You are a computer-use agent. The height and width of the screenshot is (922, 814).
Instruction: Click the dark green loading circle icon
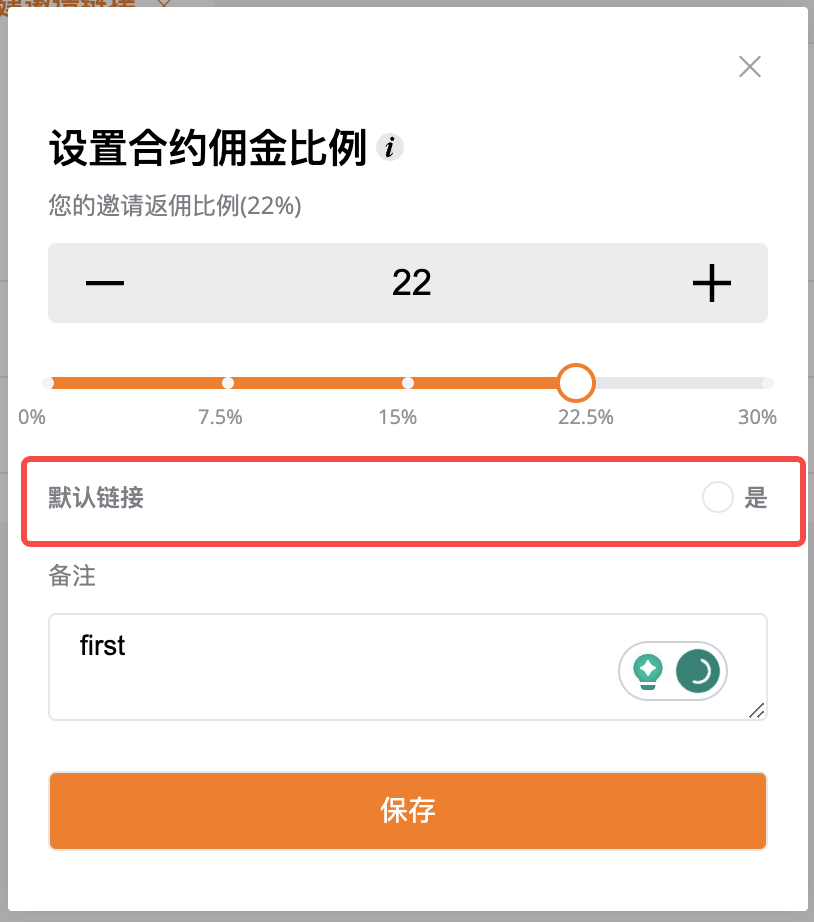click(x=698, y=671)
